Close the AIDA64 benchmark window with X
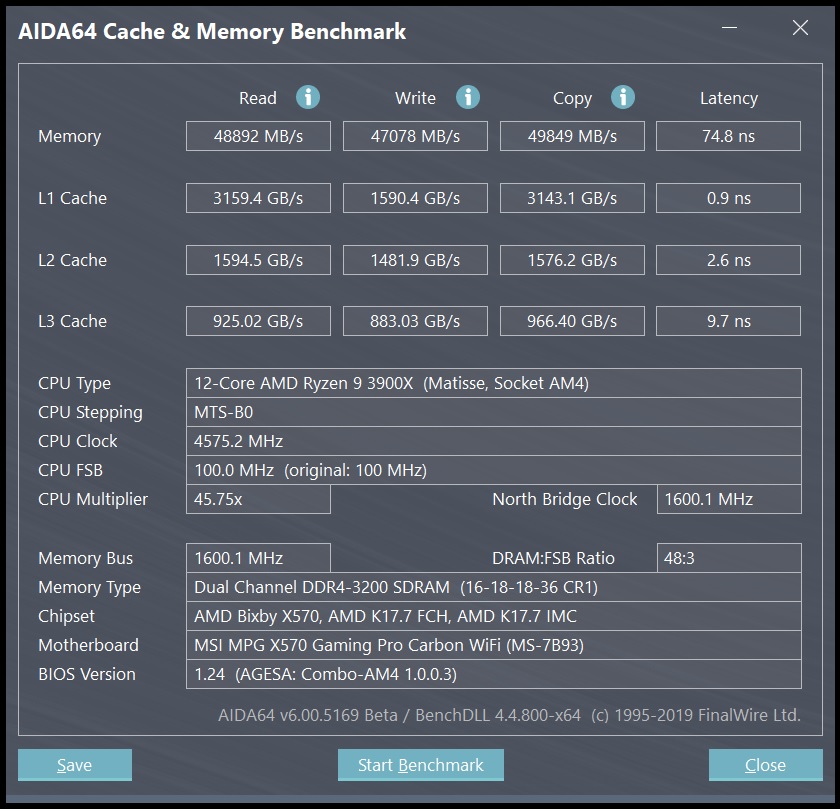840x809 pixels. (800, 28)
